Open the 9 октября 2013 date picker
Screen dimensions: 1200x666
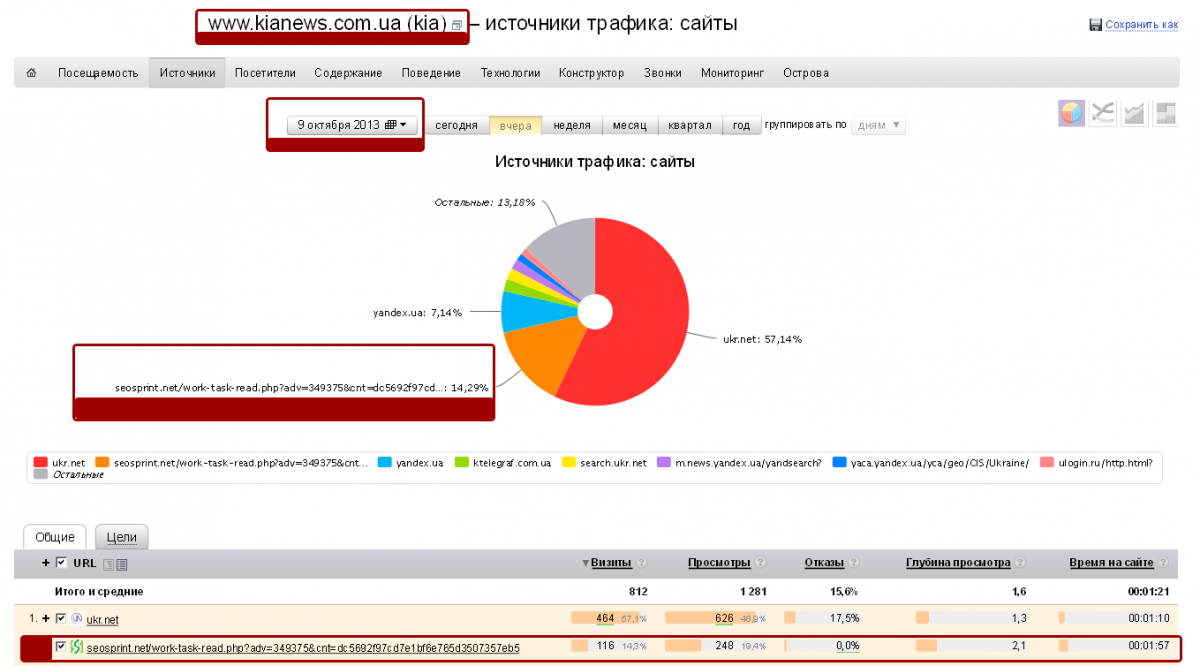coord(353,125)
